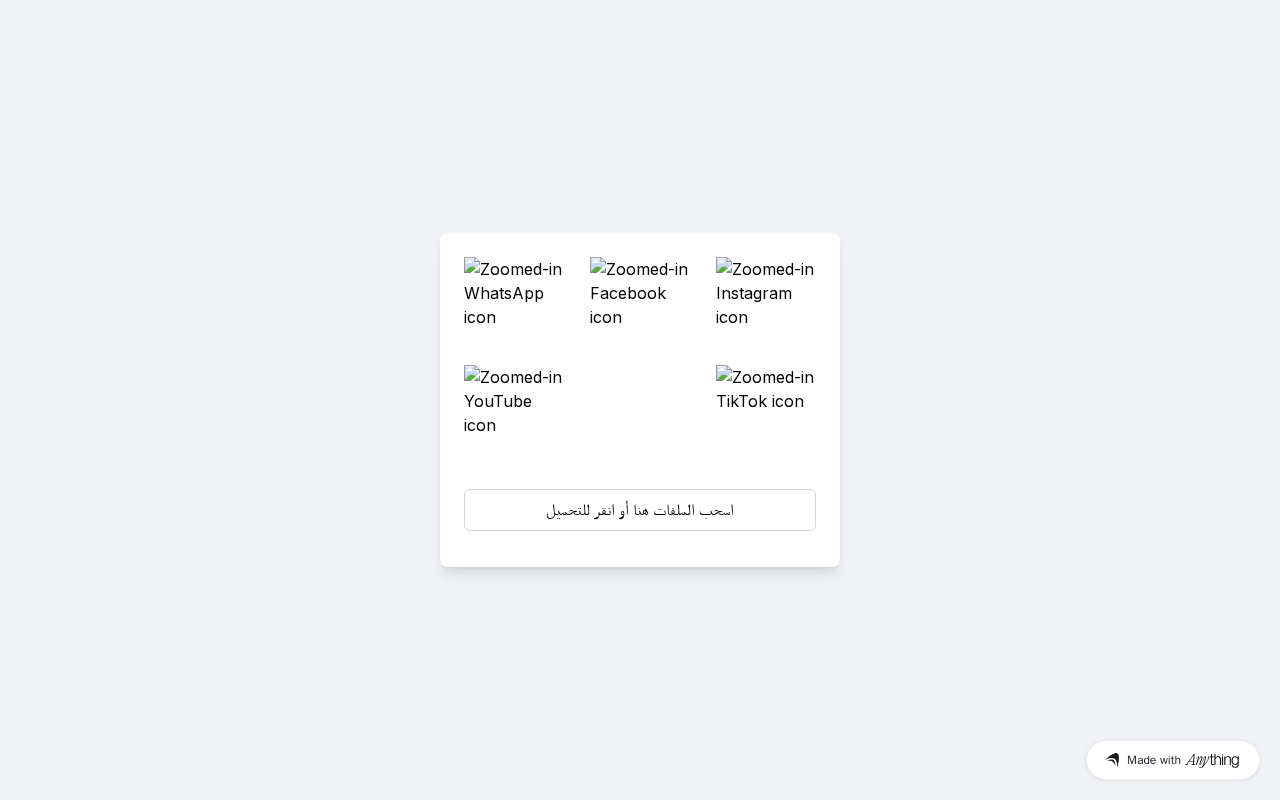Viewport: 1280px width, 800px height.
Task: Open the "Made with Anything" badge
Action: click(1172, 760)
